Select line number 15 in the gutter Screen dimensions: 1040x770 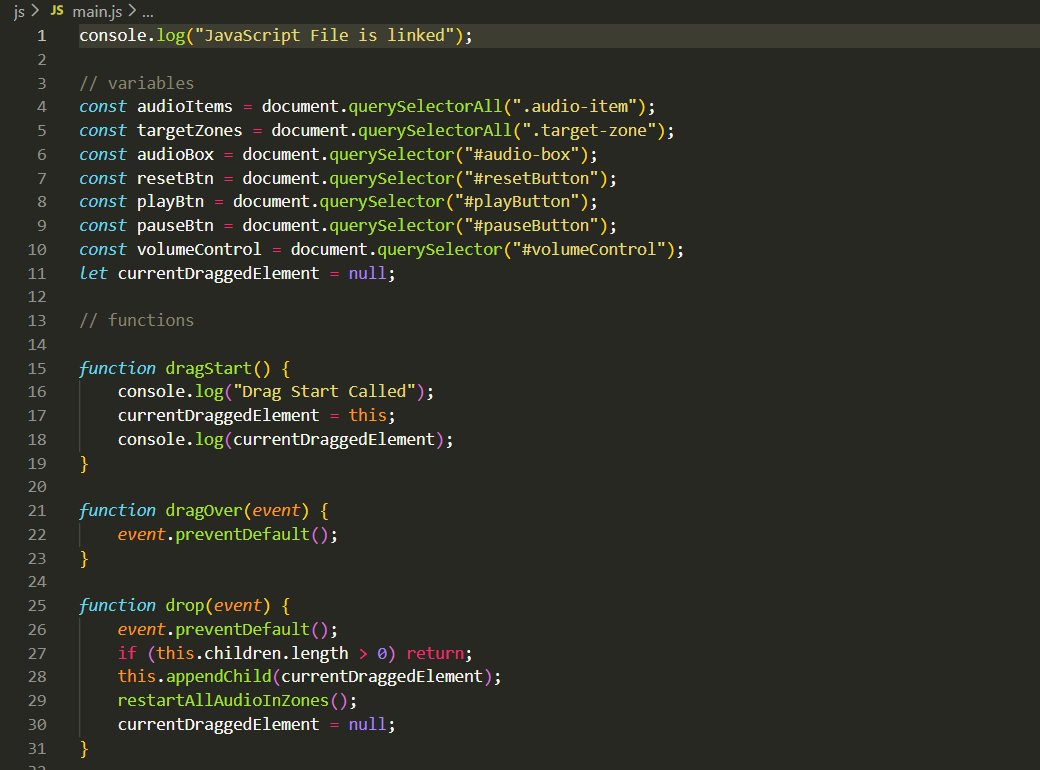click(37, 368)
